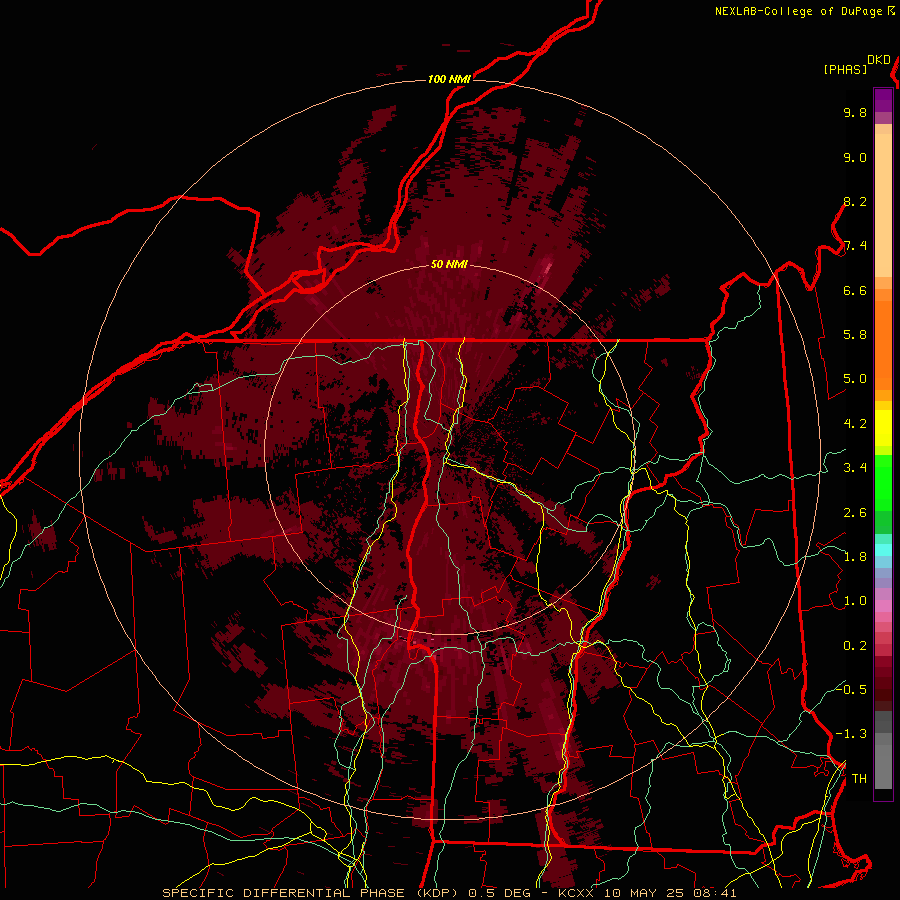Pick the light peach color bar segment
900x900 pixels.
[883, 205]
